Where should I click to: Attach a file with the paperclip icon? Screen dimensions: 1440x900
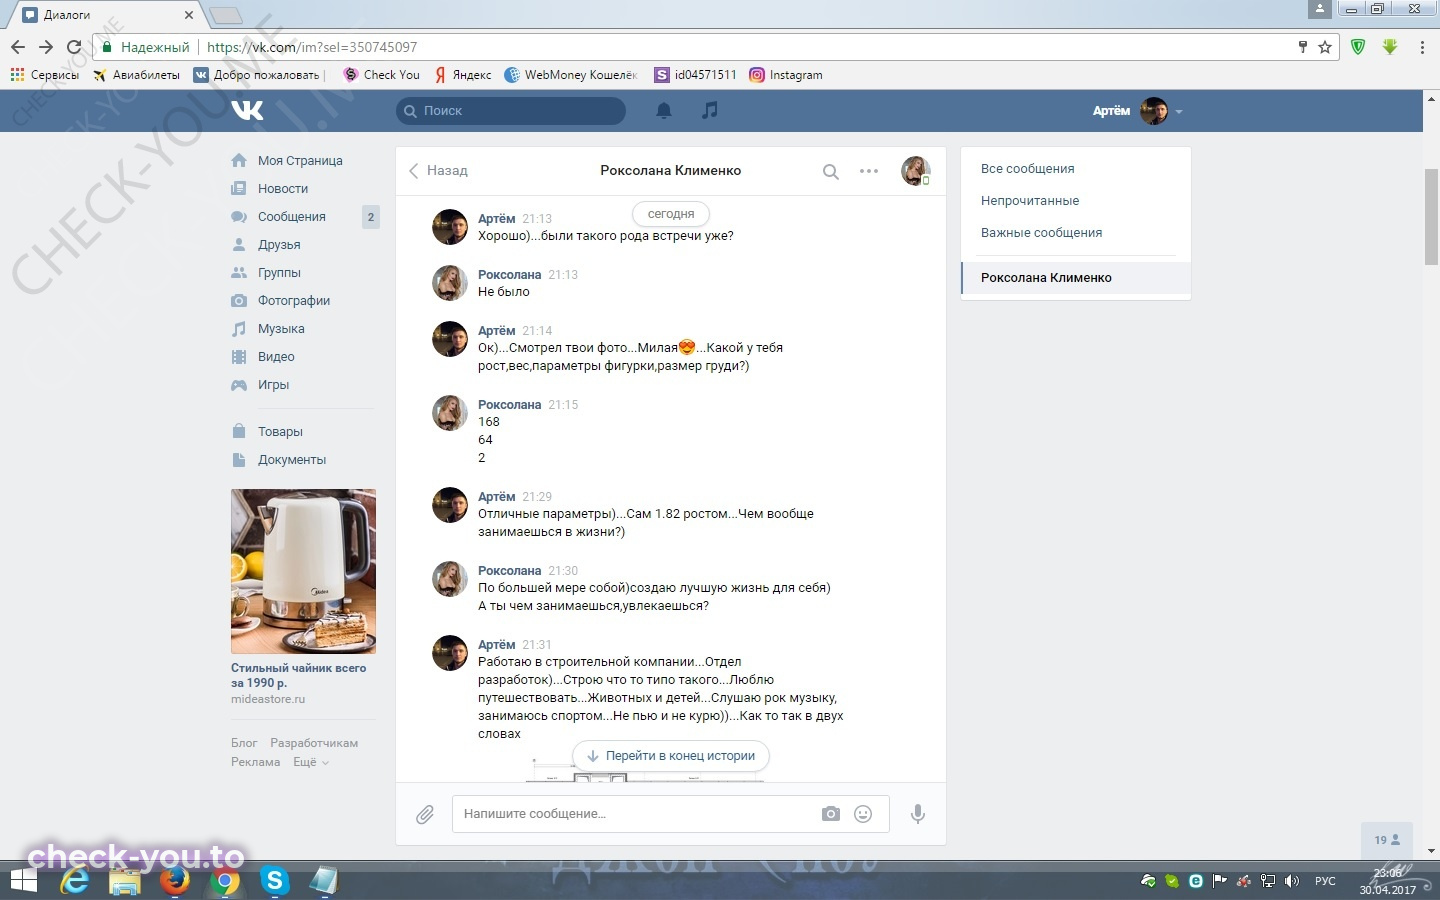coord(425,814)
